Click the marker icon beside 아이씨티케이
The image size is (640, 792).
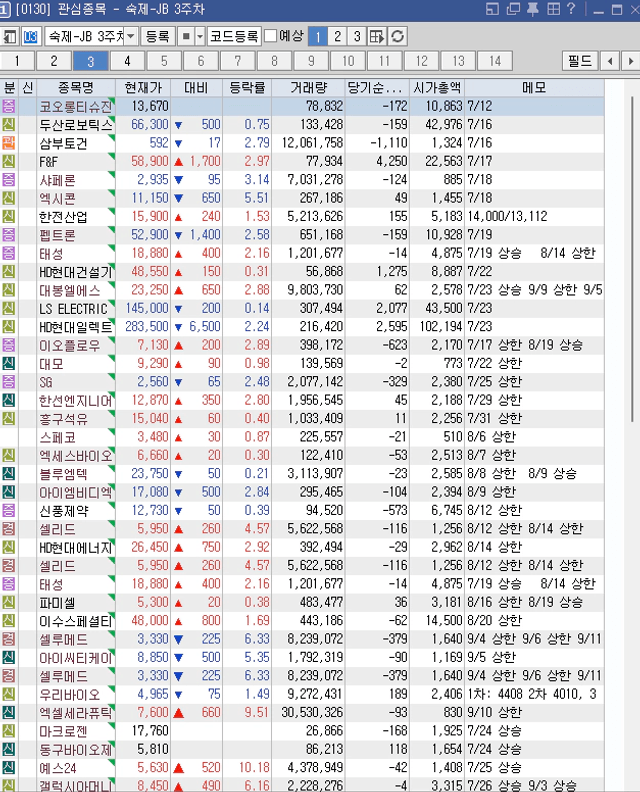[x=9, y=657]
